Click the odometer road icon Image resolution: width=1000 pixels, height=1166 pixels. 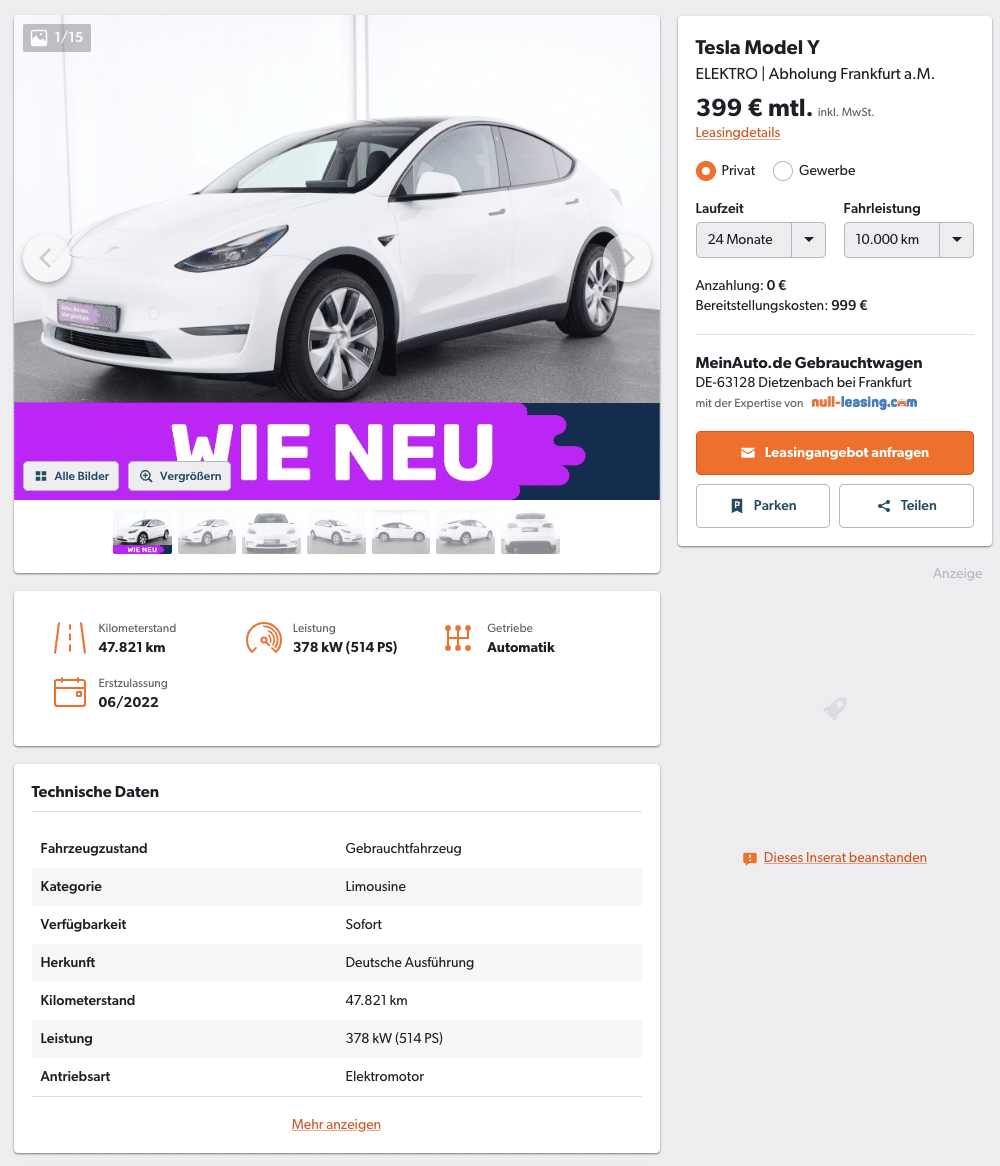tap(70, 638)
